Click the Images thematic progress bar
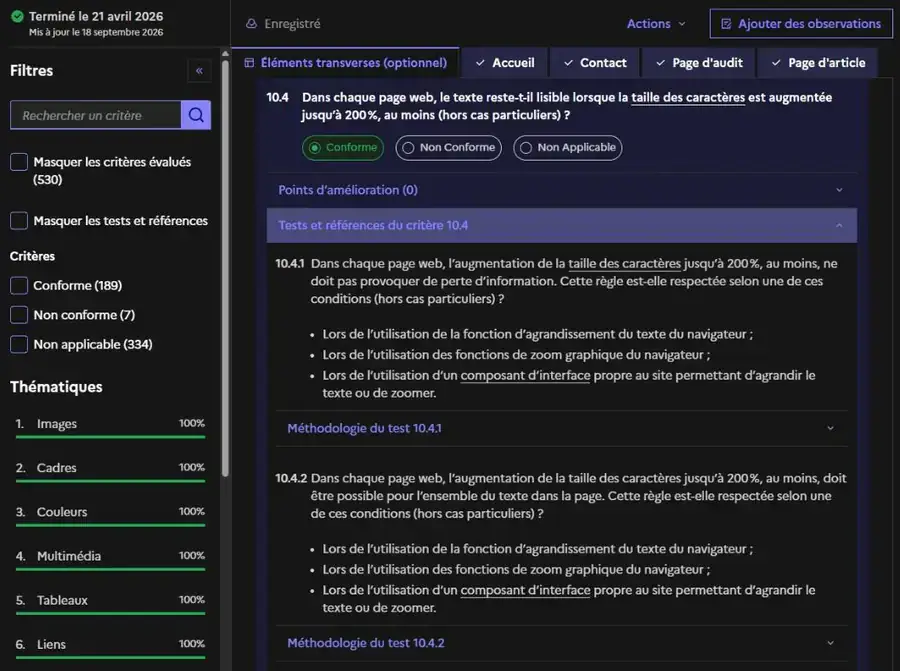 [110, 437]
